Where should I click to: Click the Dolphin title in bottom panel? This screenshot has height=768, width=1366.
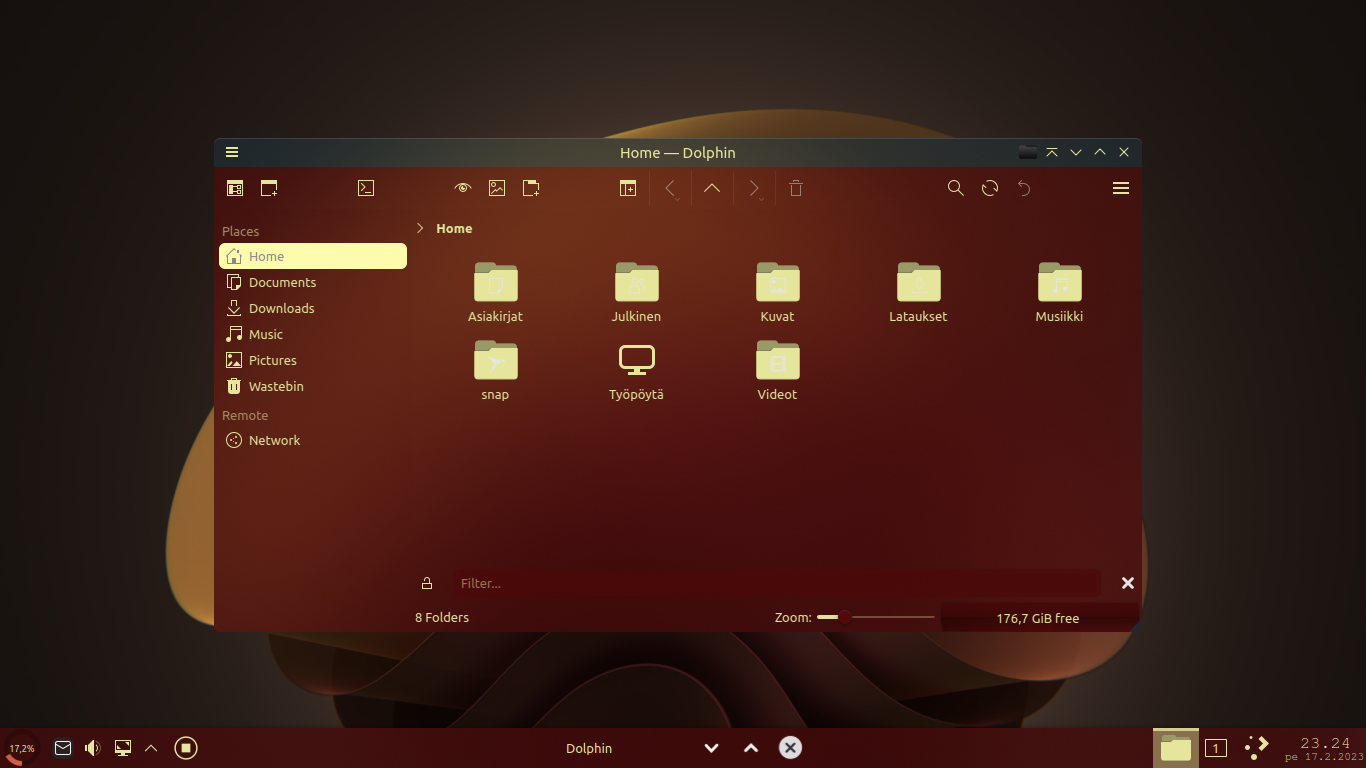pos(589,748)
